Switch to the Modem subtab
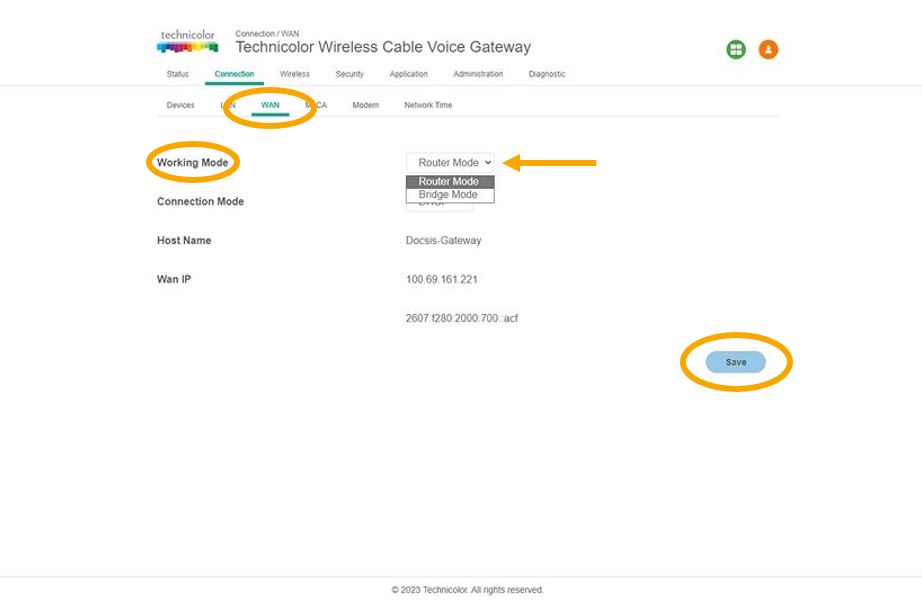Screen dimensions: 922x609 (x=365, y=104)
